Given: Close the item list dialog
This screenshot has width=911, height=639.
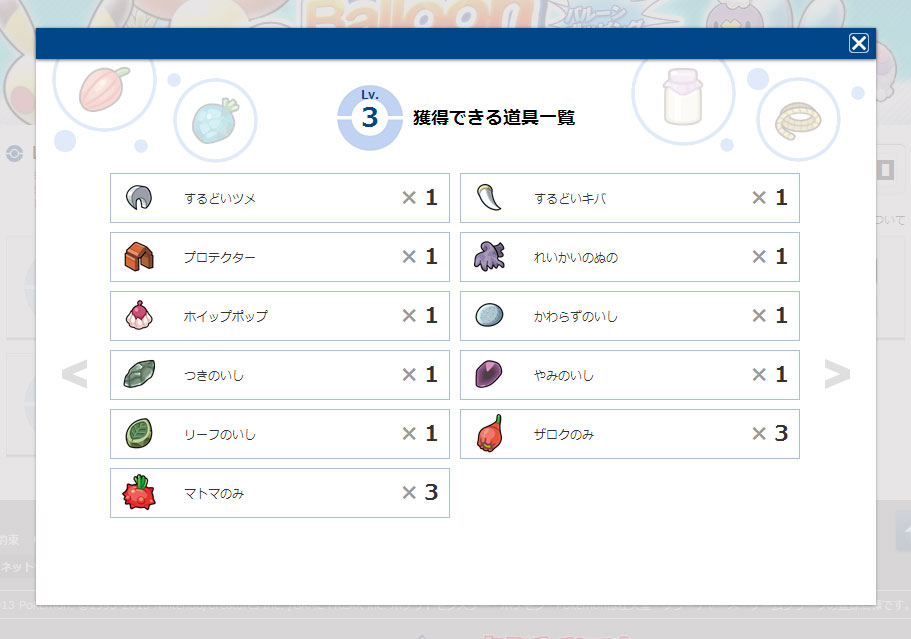Looking at the screenshot, I should [x=858, y=43].
